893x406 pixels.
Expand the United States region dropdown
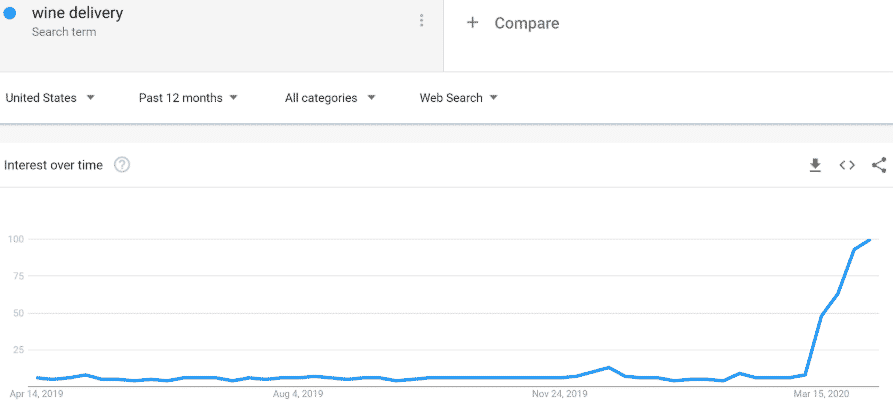pos(50,98)
